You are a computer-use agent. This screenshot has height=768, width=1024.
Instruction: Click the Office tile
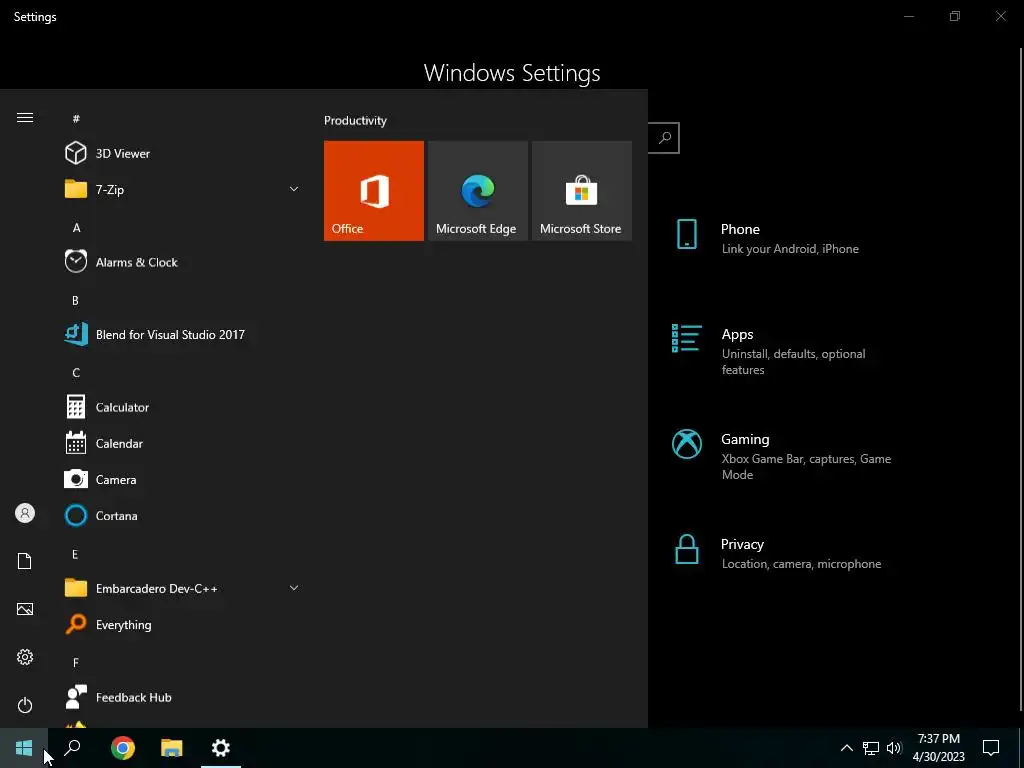(x=374, y=191)
